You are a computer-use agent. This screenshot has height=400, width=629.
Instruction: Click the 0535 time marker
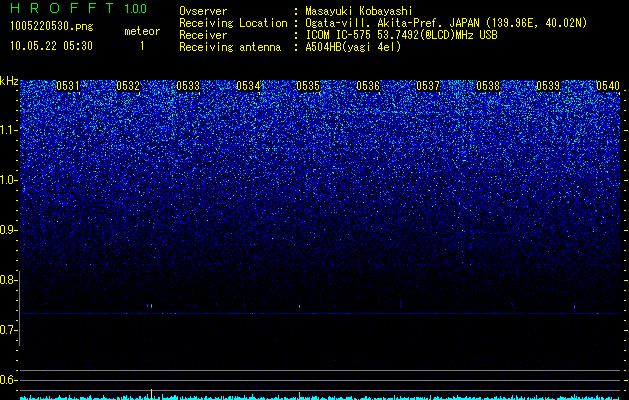tap(308, 86)
